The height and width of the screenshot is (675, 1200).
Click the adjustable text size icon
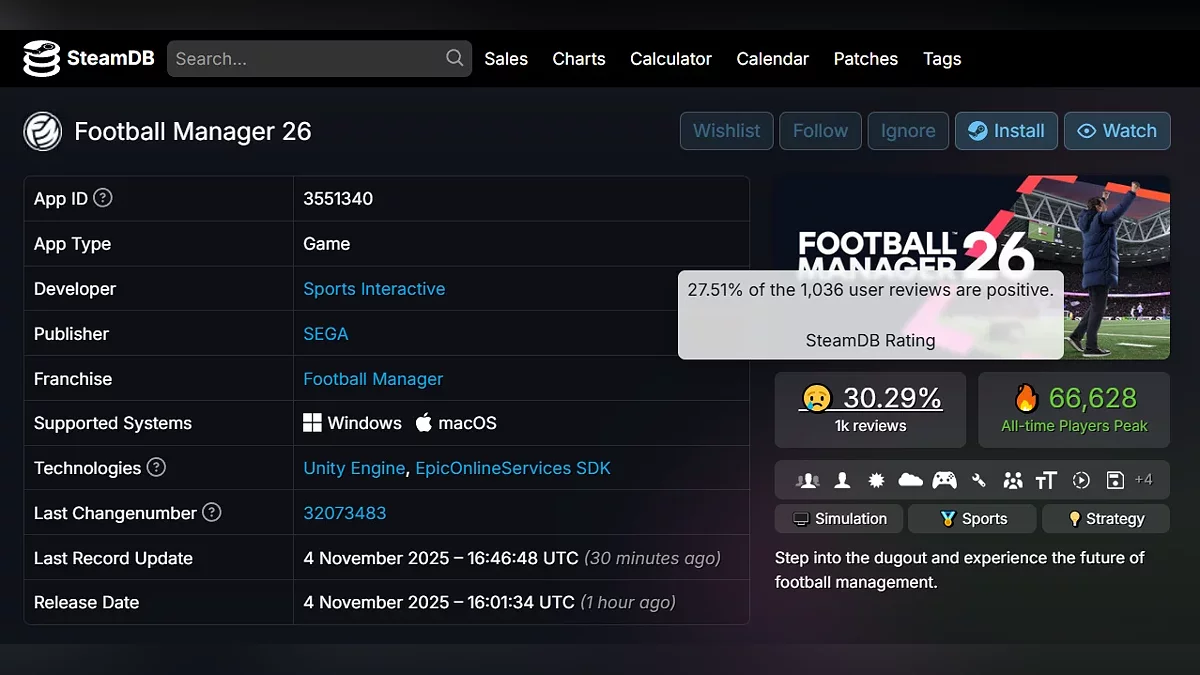pos(1046,480)
